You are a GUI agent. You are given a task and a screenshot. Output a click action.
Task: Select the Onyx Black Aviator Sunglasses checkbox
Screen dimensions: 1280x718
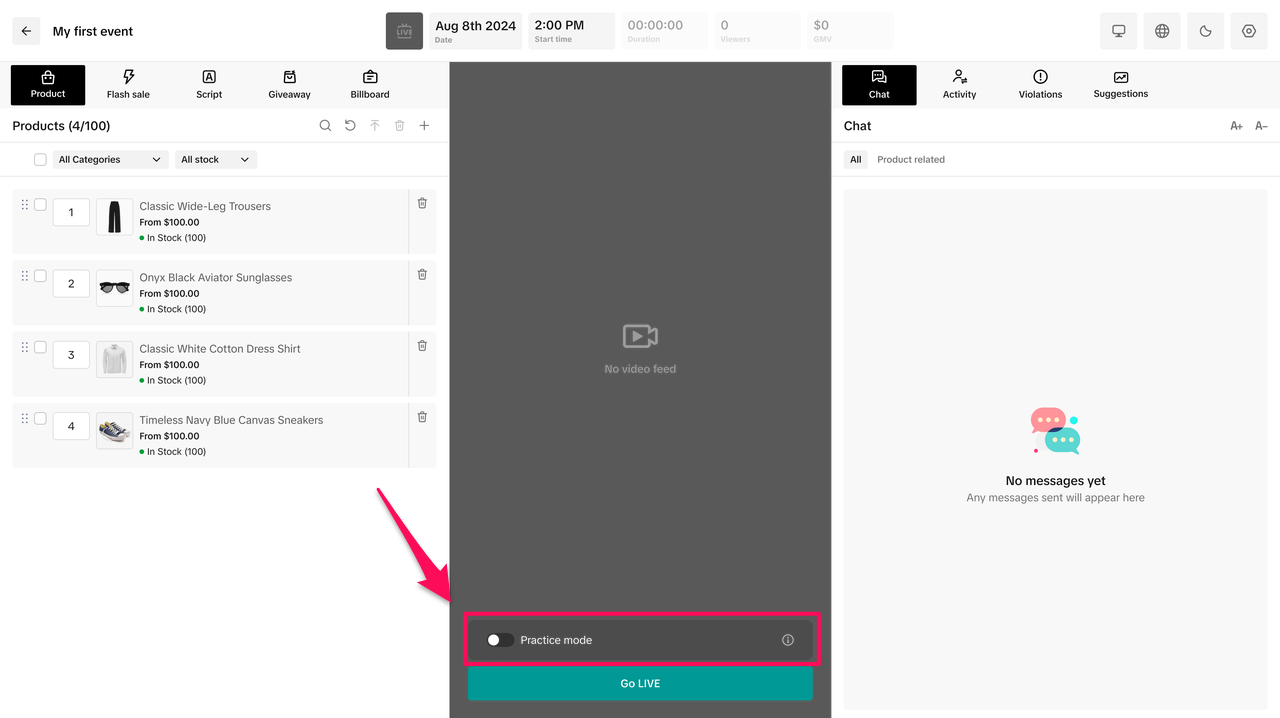coord(40,276)
